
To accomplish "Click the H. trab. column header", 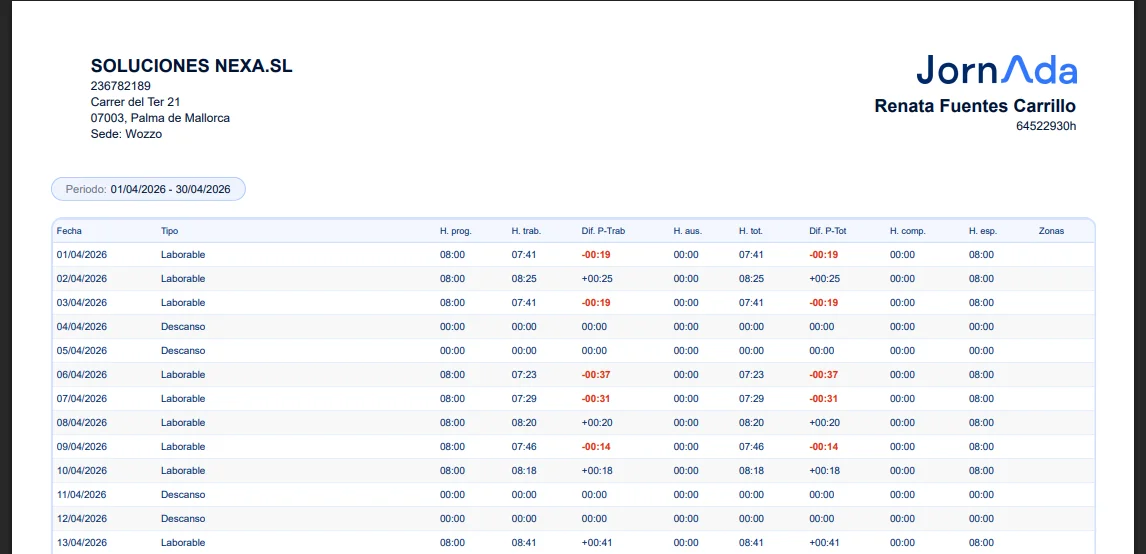I will tap(526, 231).
